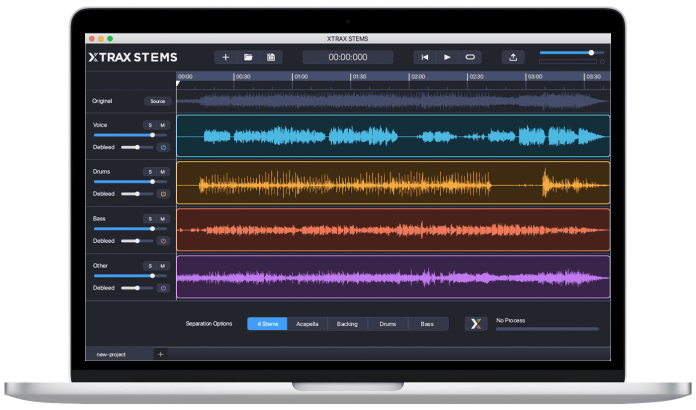696x410 pixels.
Task: Toggle the Drums debleed power button
Action: (x=163, y=194)
